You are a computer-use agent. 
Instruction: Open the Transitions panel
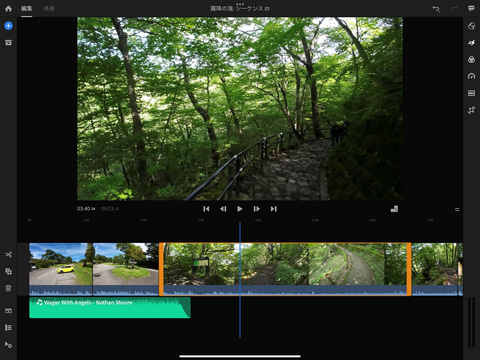tap(471, 43)
